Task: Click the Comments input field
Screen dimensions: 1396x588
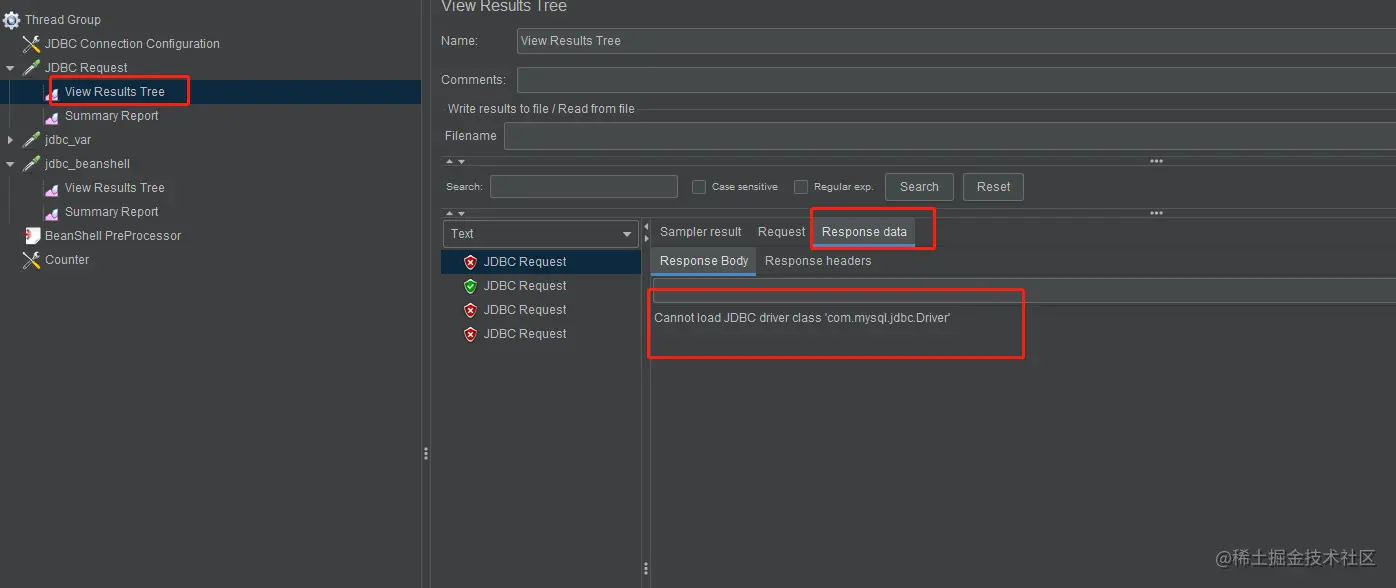Action: click(x=957, y=80)
